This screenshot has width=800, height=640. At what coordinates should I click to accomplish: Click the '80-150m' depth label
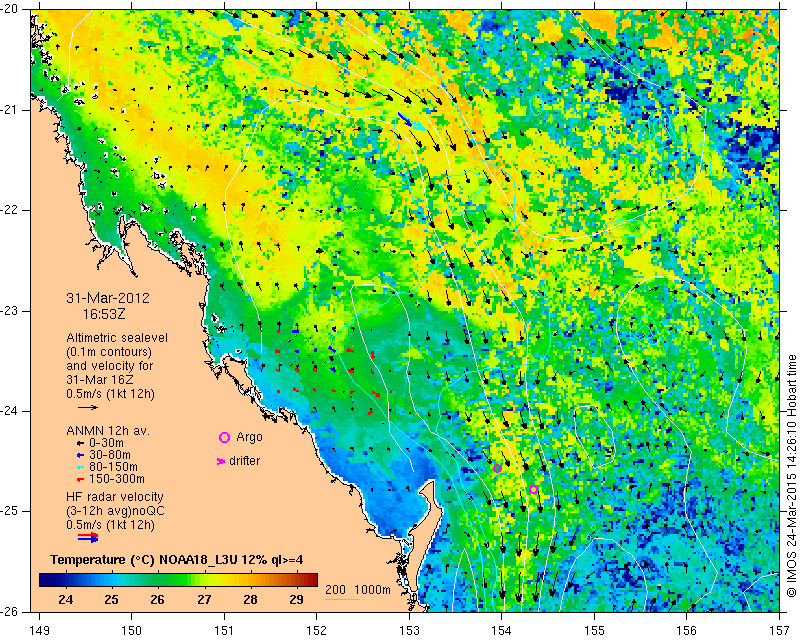click(x=113, y=467)
